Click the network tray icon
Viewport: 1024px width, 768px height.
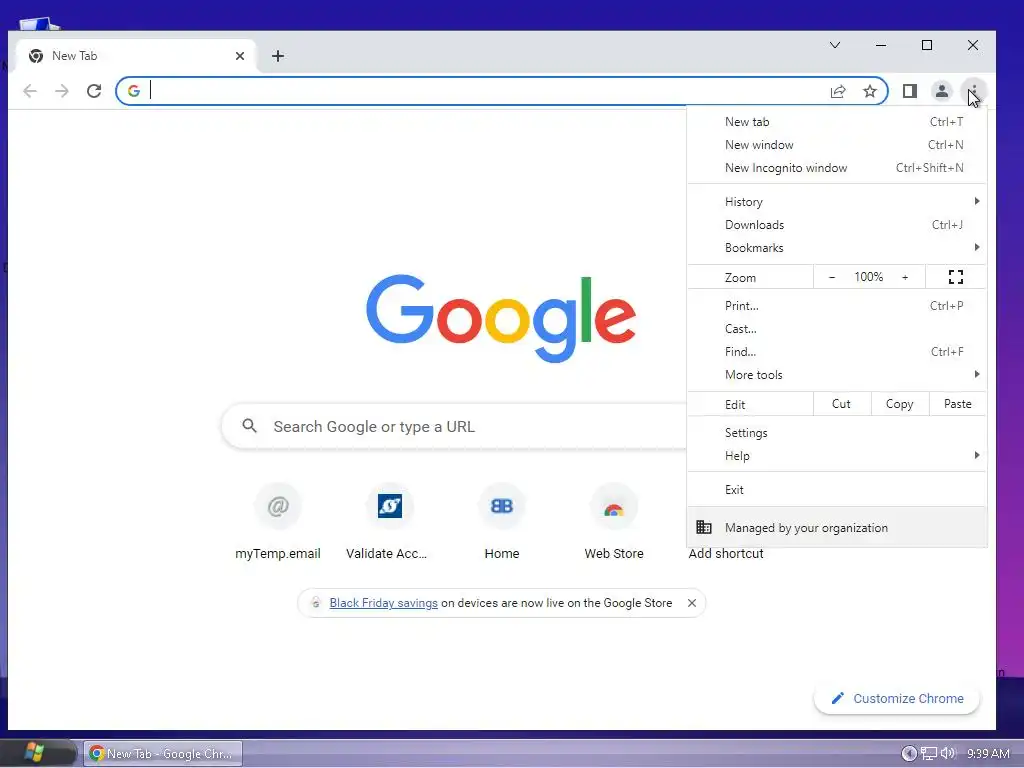929,754
